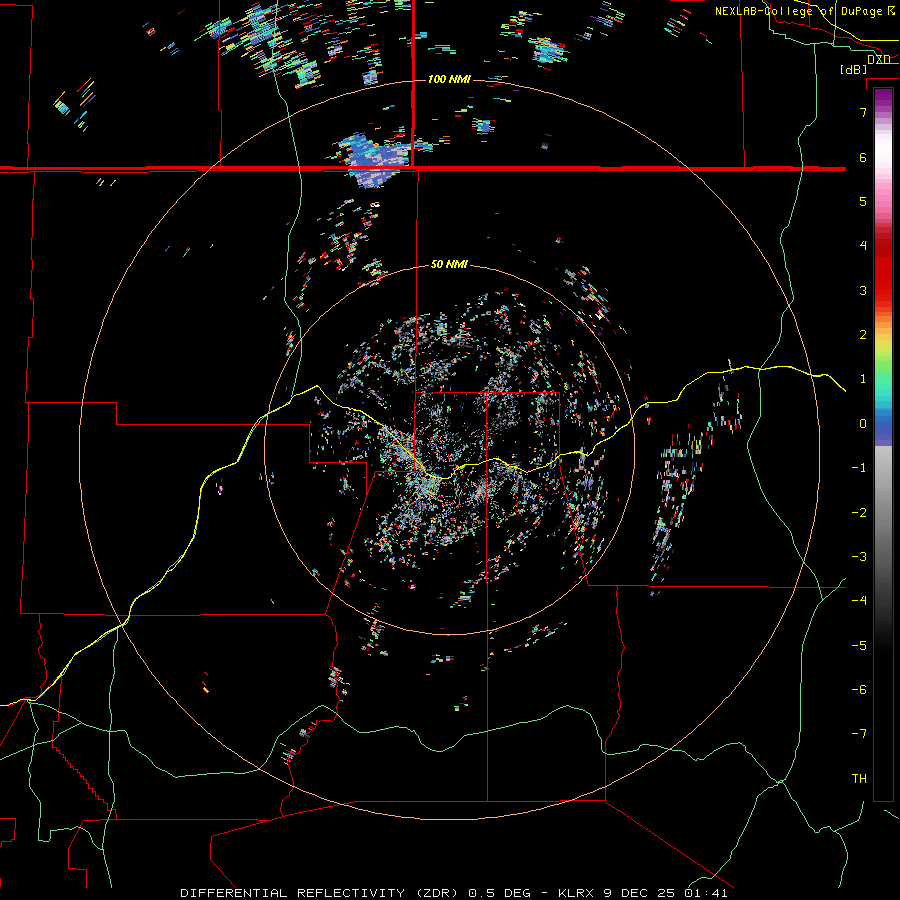The image size is (900, 900).
Task: Click the "TH" threshold label on the scale
Action: [x=859, y=779]
